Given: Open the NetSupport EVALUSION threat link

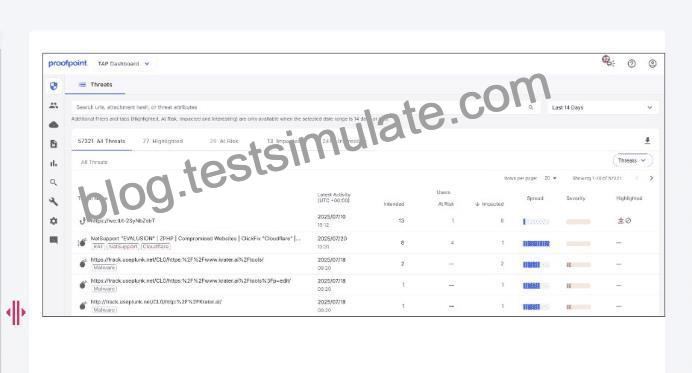Looking at the screenshot, I should (x=196, y=238).
